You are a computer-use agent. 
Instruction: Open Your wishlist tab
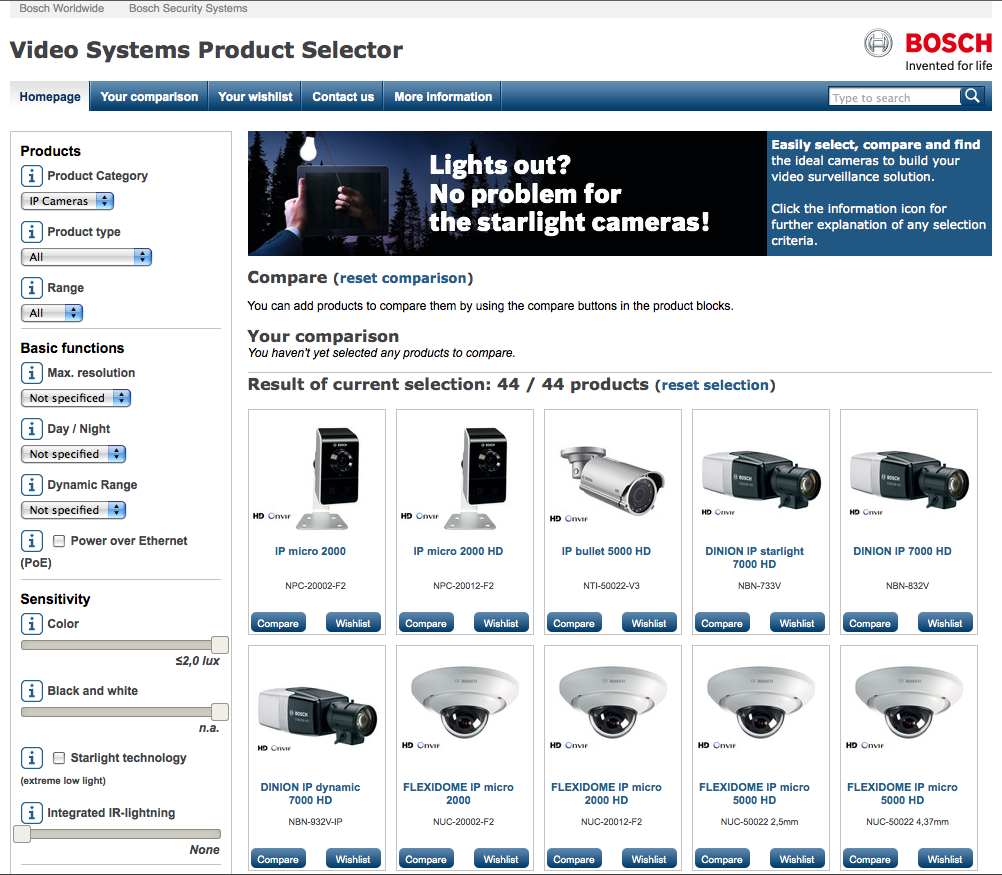click(x=255, y=97)
